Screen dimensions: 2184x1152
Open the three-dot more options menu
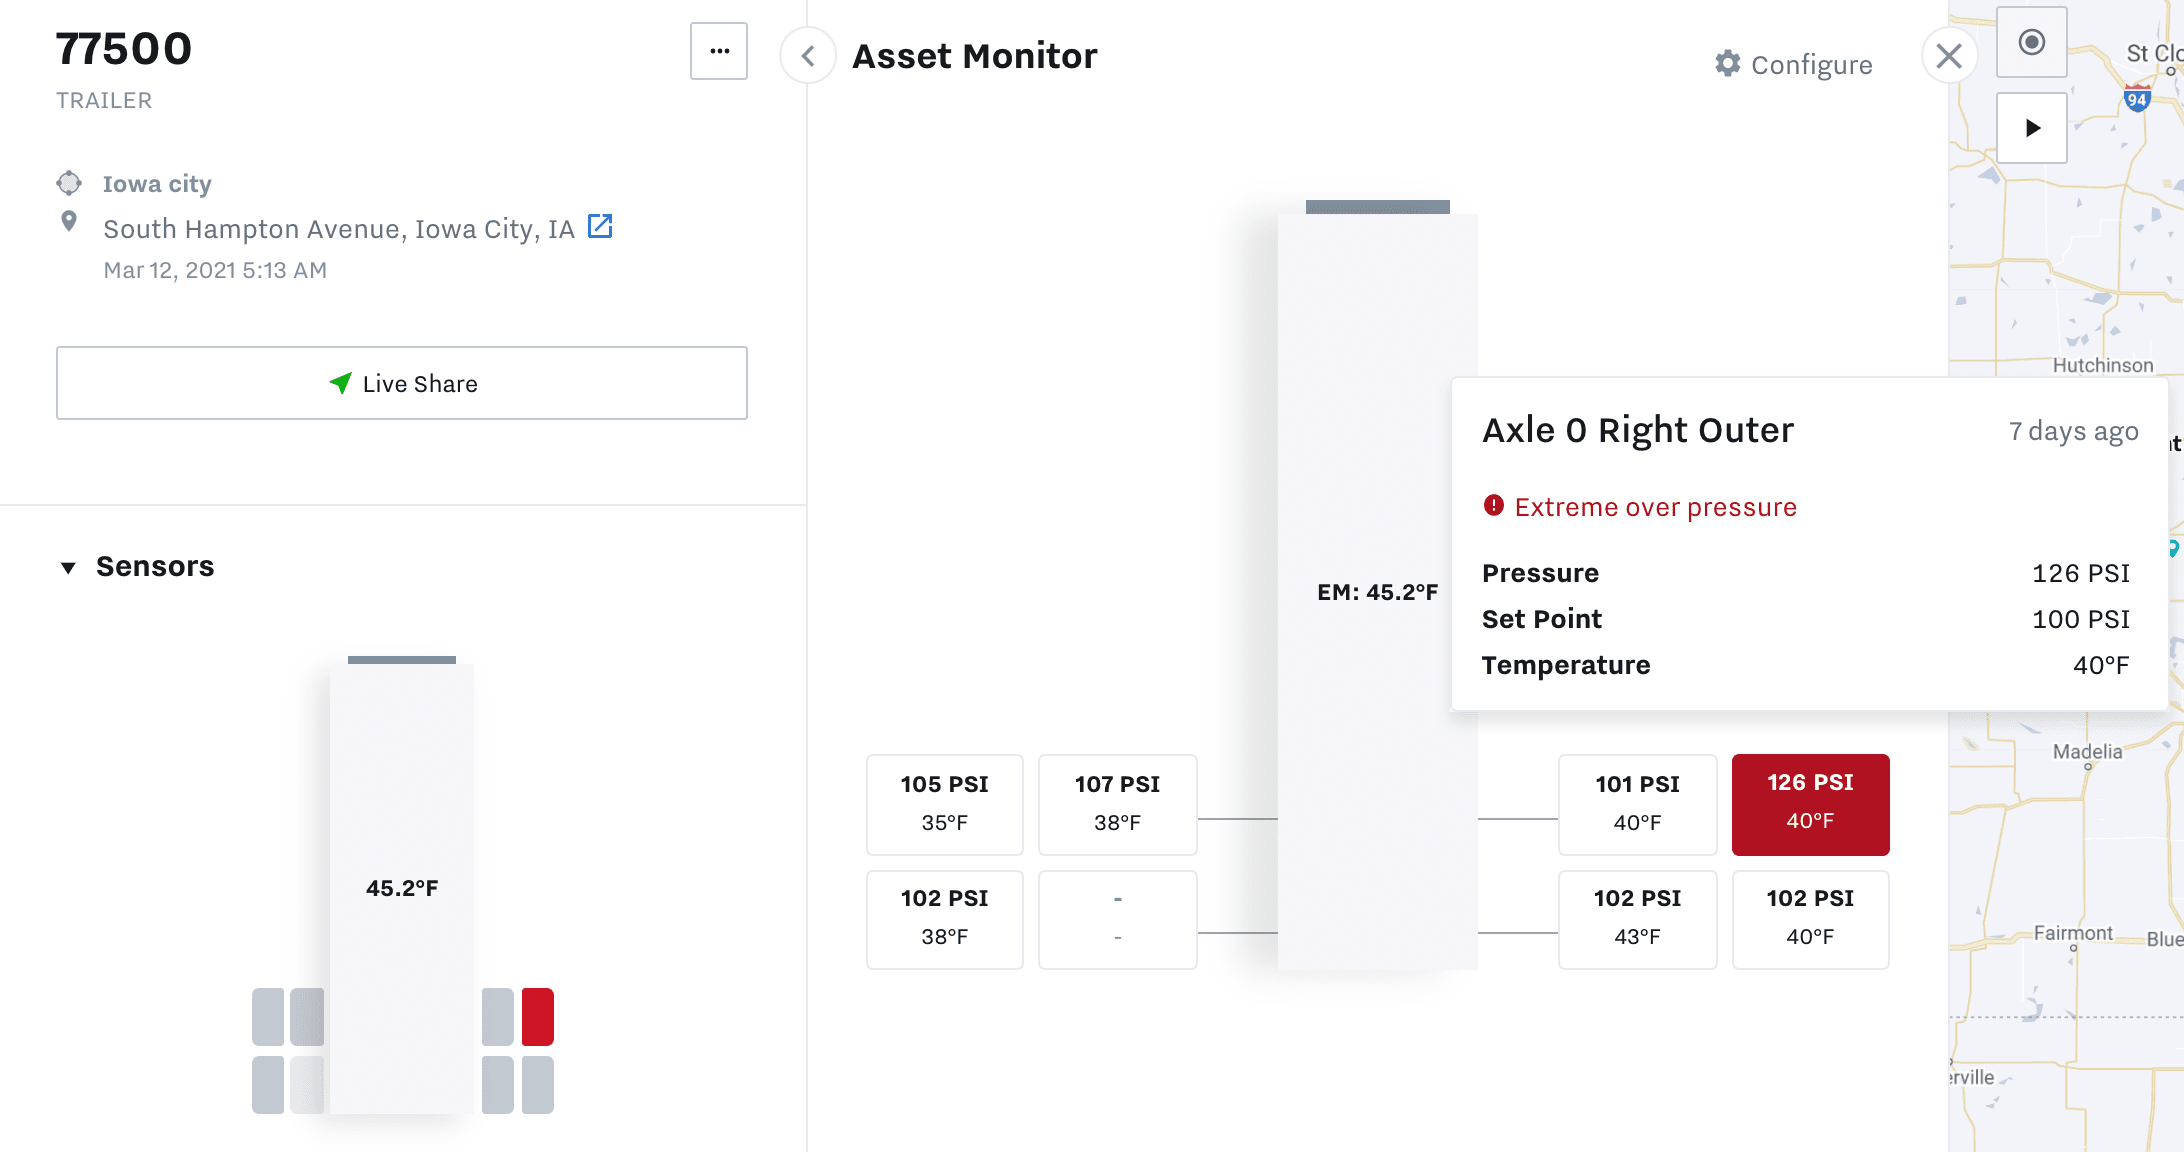(x=718, y=51)
